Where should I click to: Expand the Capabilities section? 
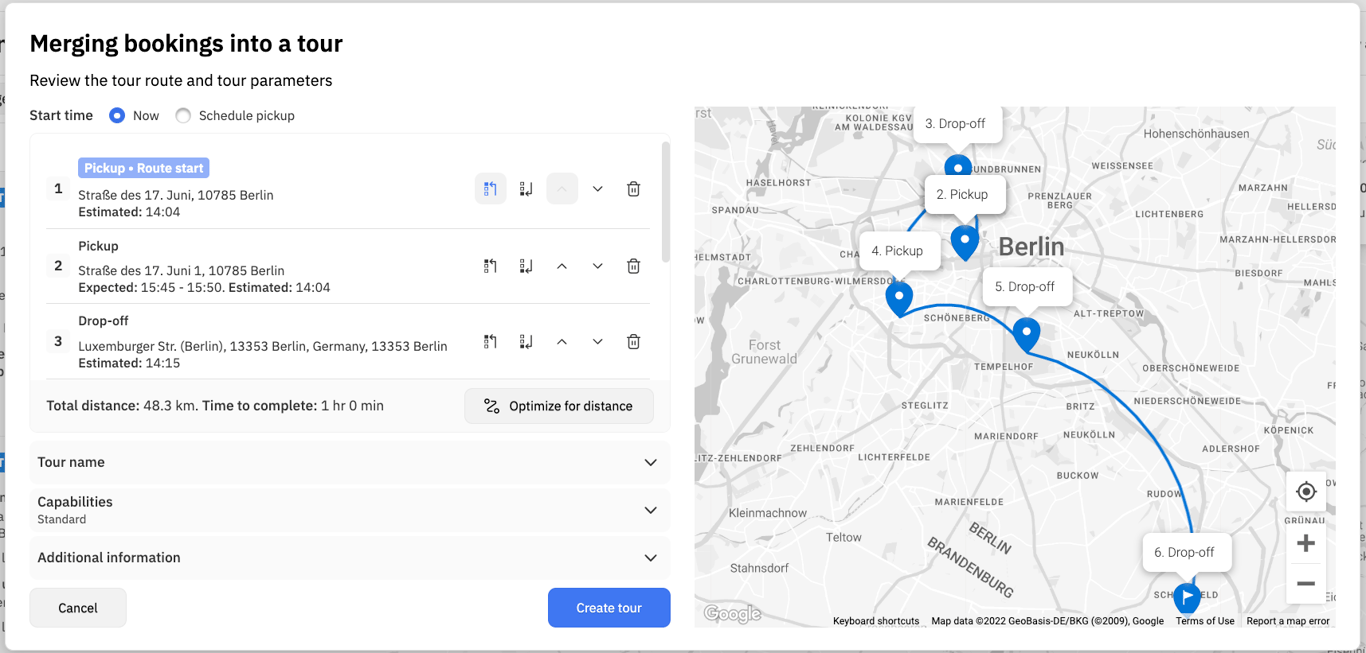coord(350,510)
